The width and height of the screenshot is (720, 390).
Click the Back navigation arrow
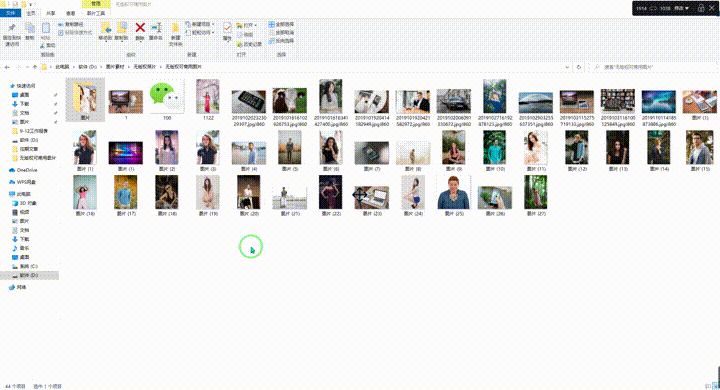pyautogui.click(x=7, y=67)
